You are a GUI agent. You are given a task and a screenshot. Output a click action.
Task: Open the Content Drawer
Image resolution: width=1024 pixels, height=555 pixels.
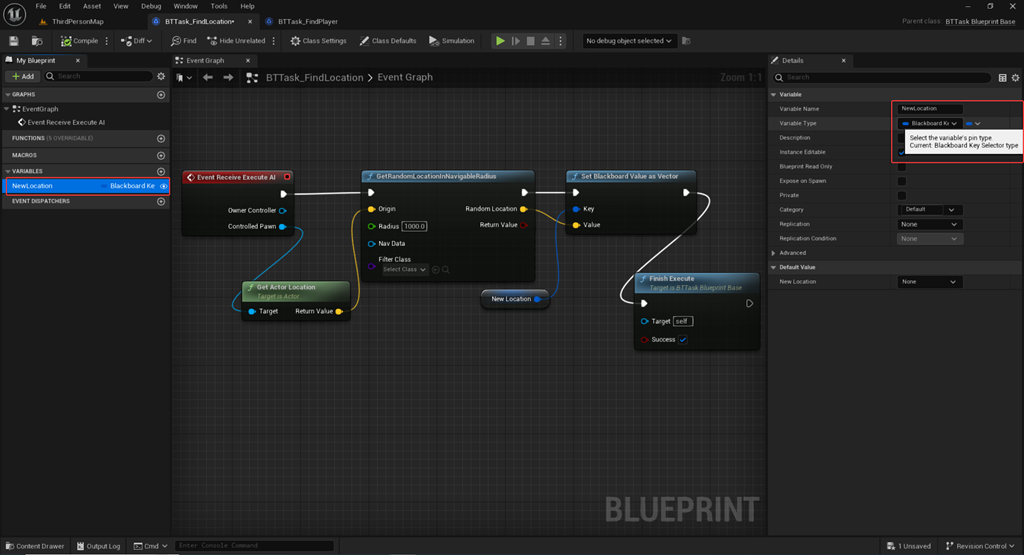[x=35, y=546]
